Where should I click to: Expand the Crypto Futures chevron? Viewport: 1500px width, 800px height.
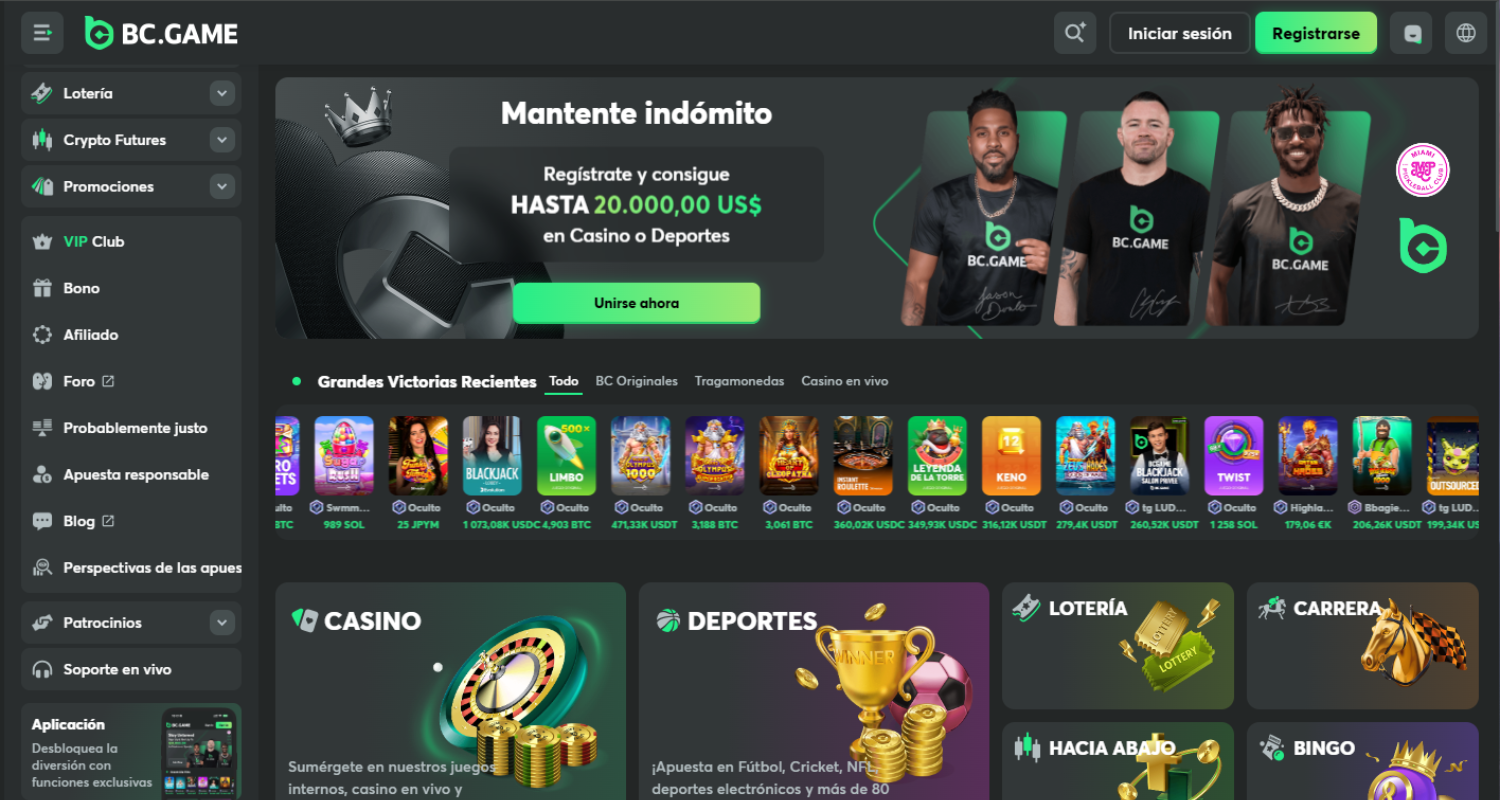click(222, 140)
